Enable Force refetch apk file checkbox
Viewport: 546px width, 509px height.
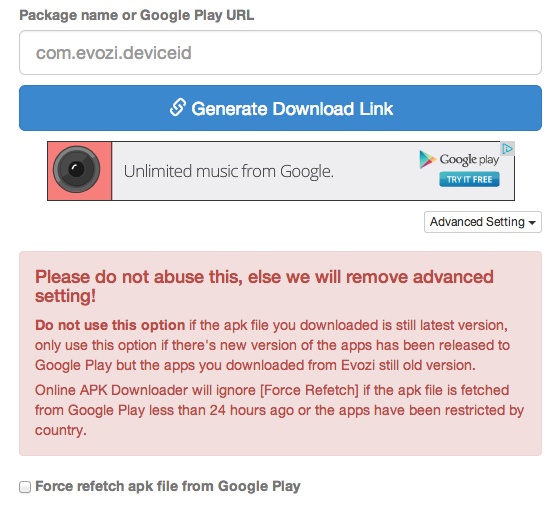25,487
